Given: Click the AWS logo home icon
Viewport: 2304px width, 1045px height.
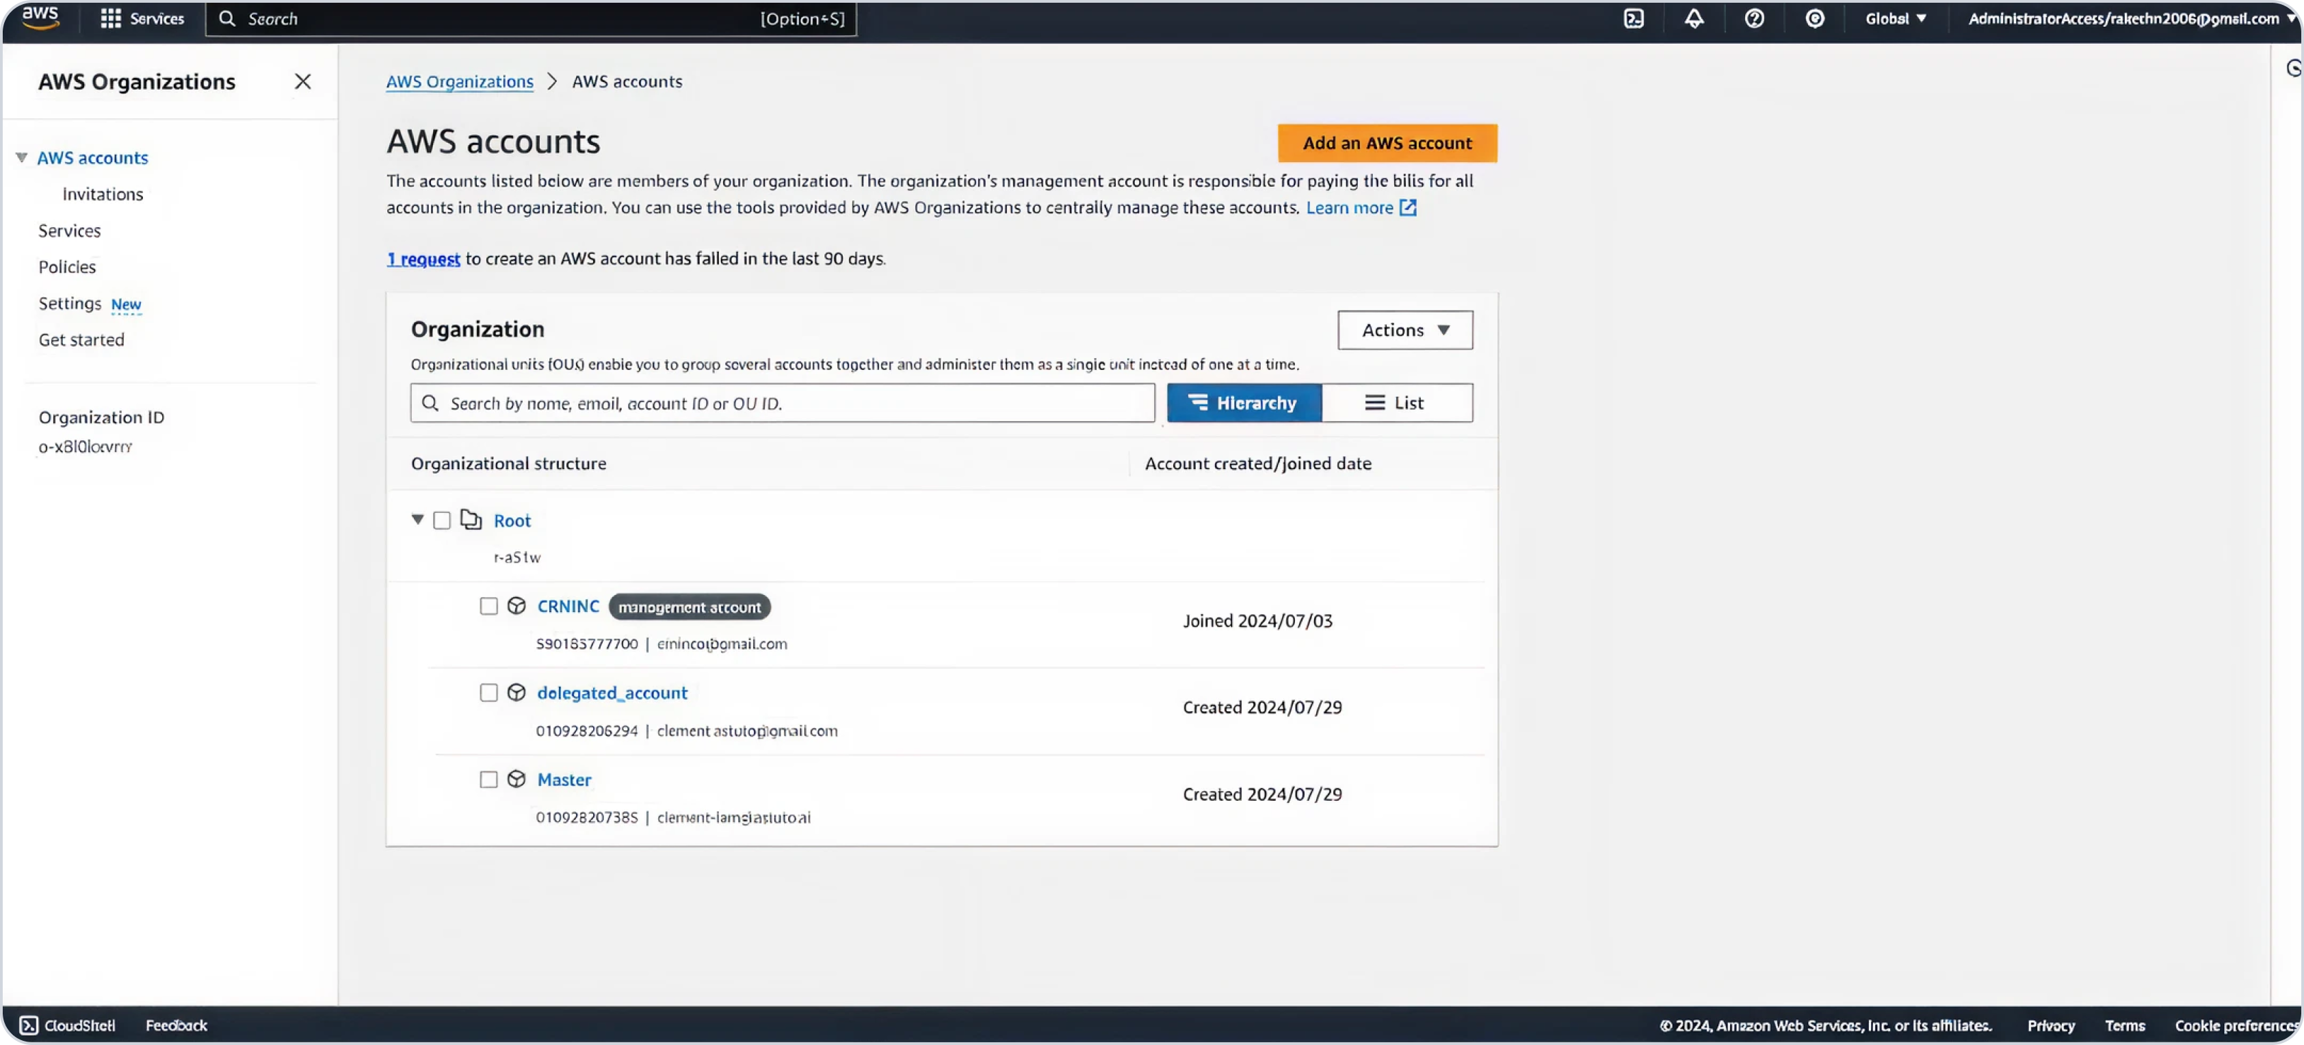Looking at the screenshot, I should coord(40,18).
